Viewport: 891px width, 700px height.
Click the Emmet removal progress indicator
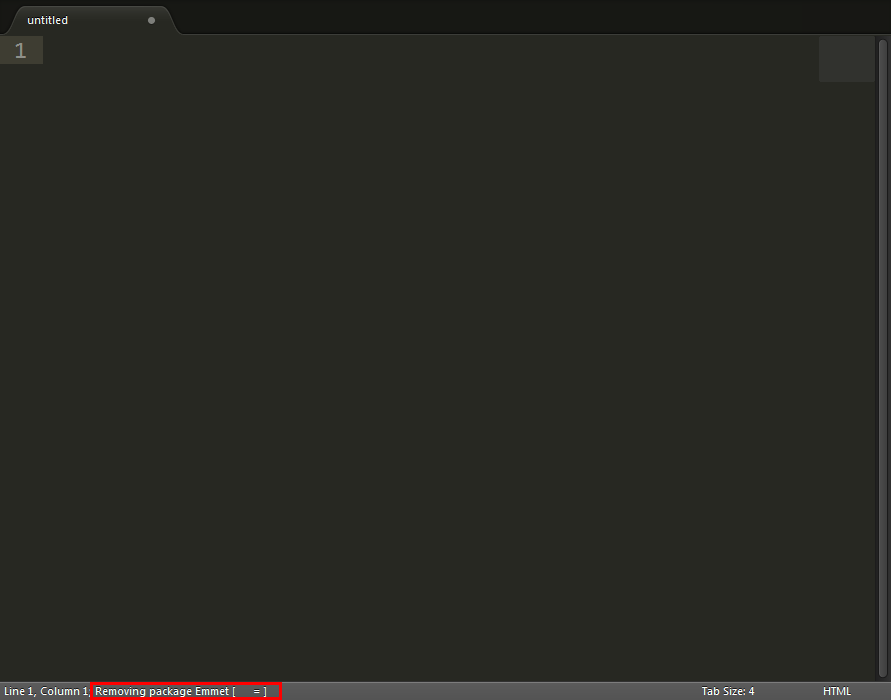coord(249,691)
